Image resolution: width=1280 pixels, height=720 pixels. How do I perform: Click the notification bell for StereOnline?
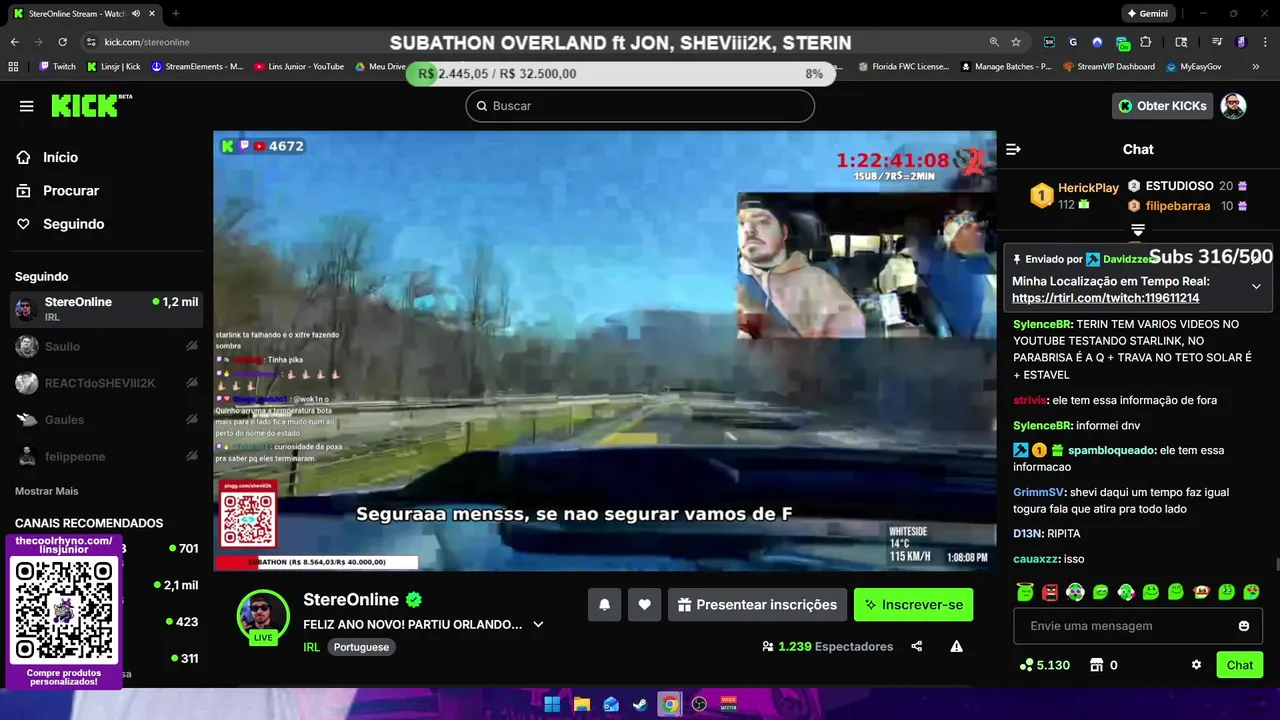[x=604, y=604]
